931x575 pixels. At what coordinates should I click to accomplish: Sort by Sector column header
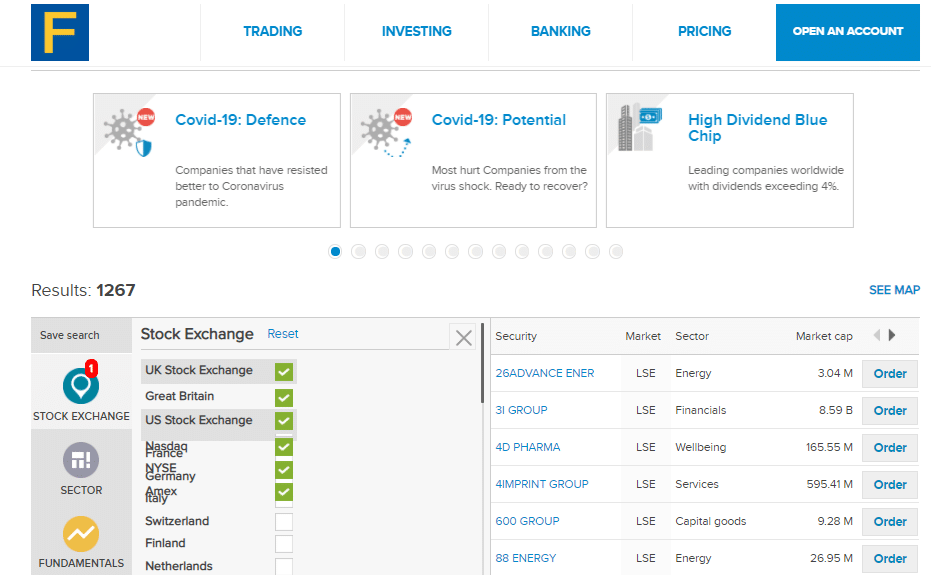tap(692, 336)
